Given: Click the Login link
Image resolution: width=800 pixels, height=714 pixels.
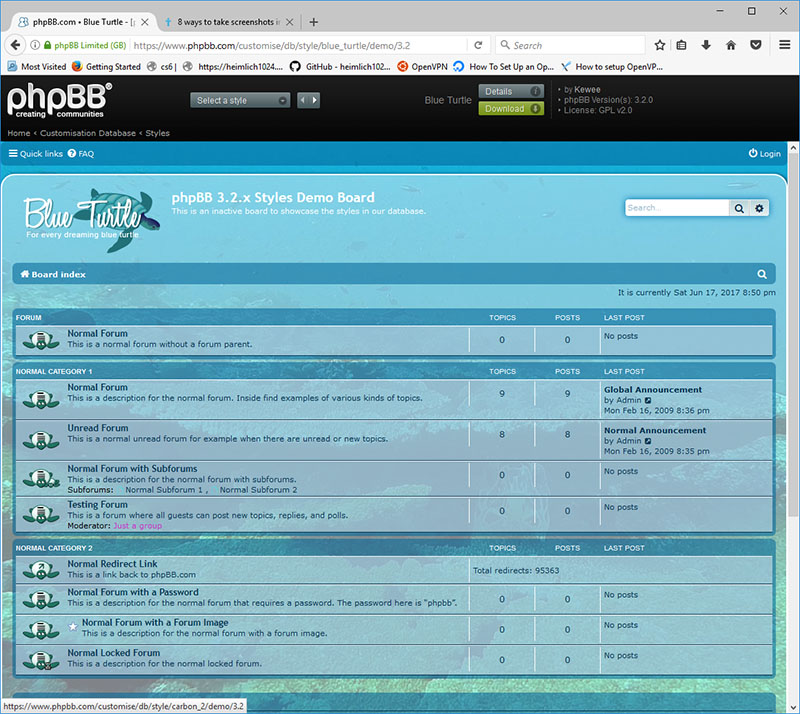Looking at the screenshot, I should [764, 154].
